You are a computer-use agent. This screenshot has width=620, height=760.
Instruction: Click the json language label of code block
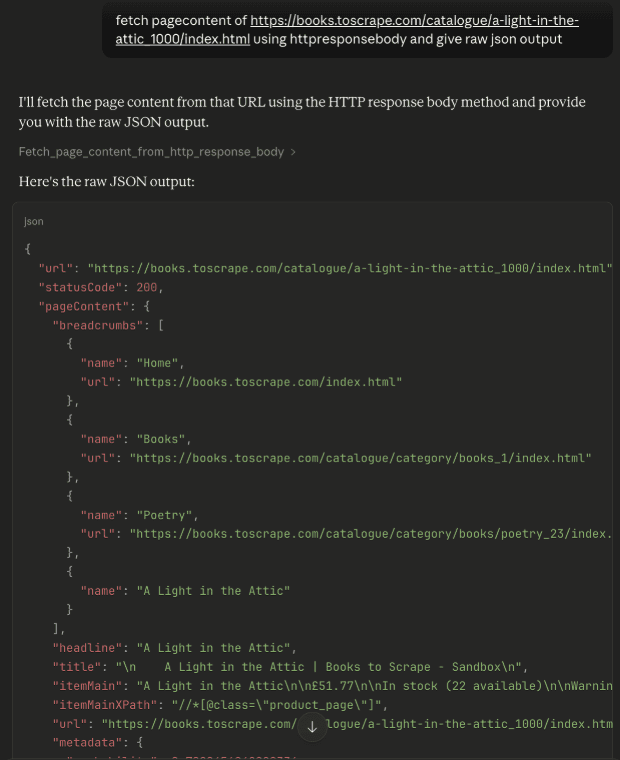[x=34, y=221]
